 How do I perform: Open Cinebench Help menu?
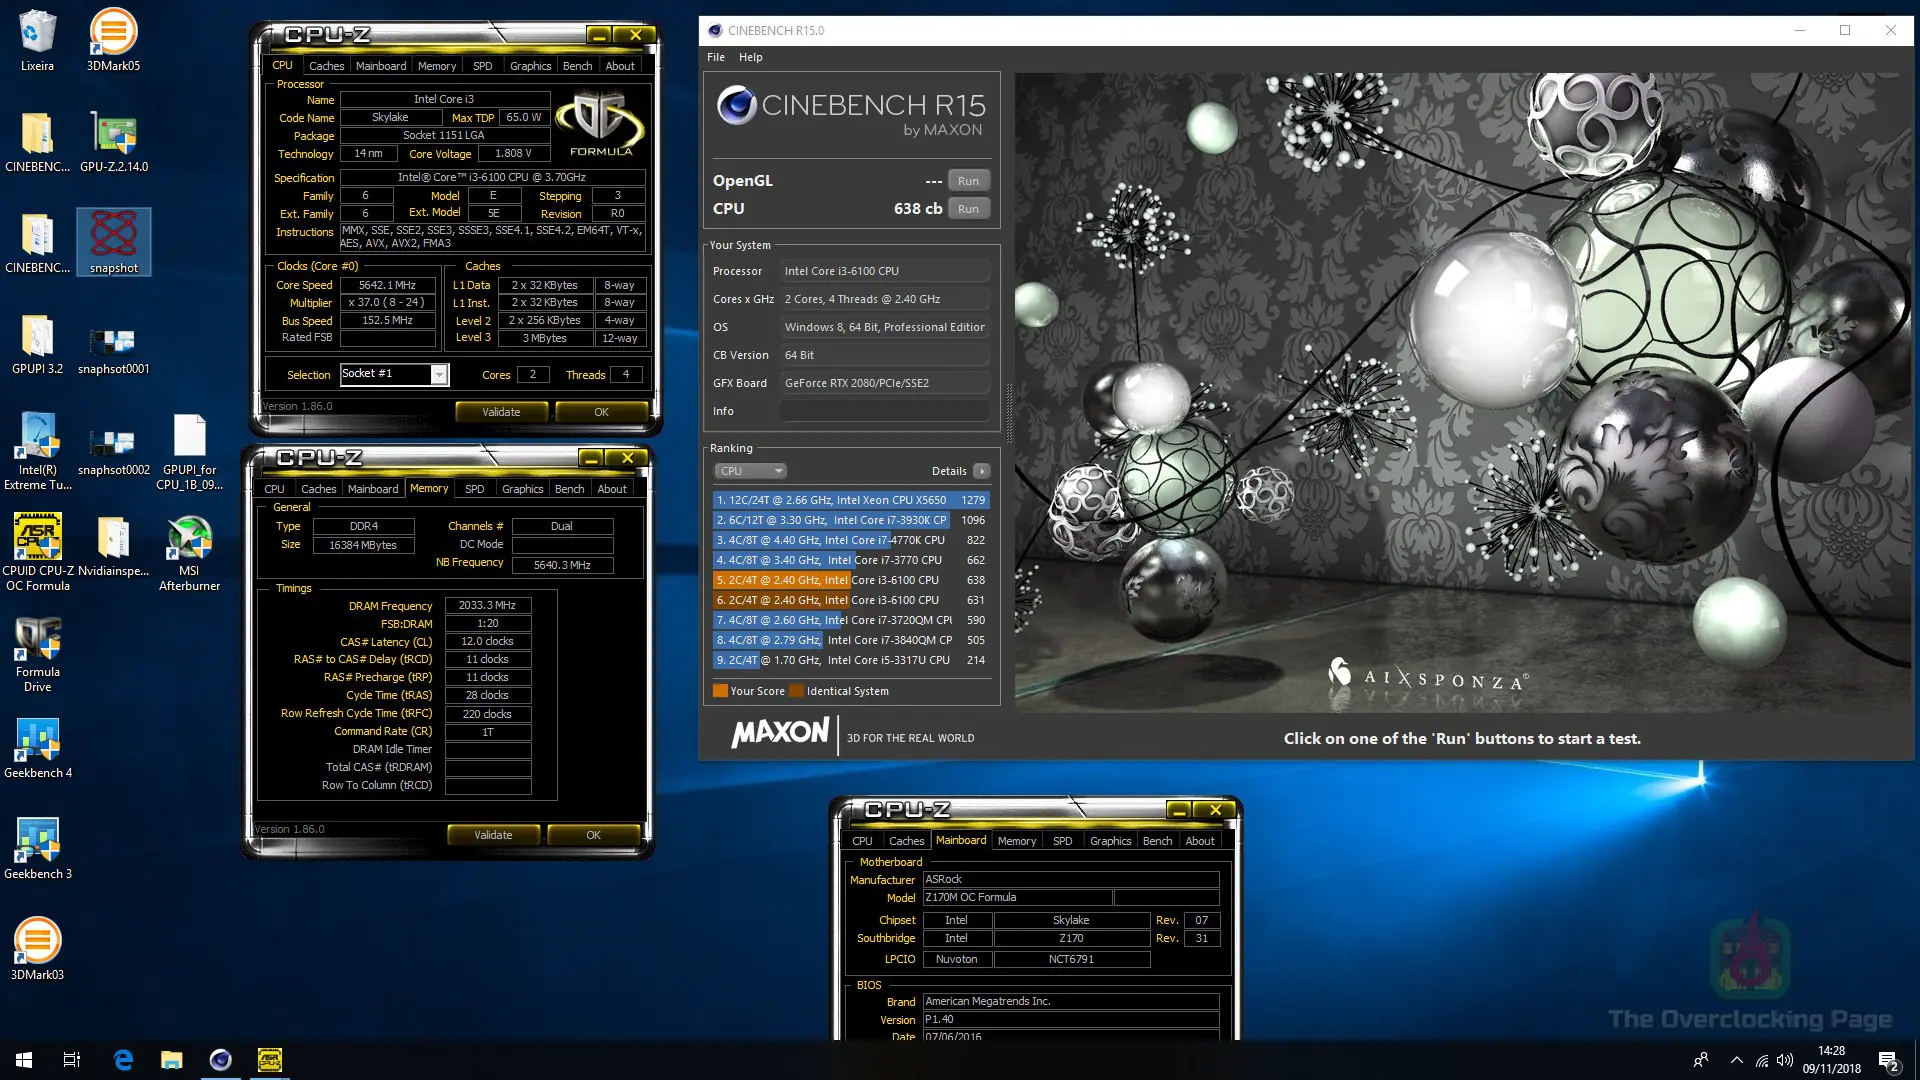click(750, 57)
